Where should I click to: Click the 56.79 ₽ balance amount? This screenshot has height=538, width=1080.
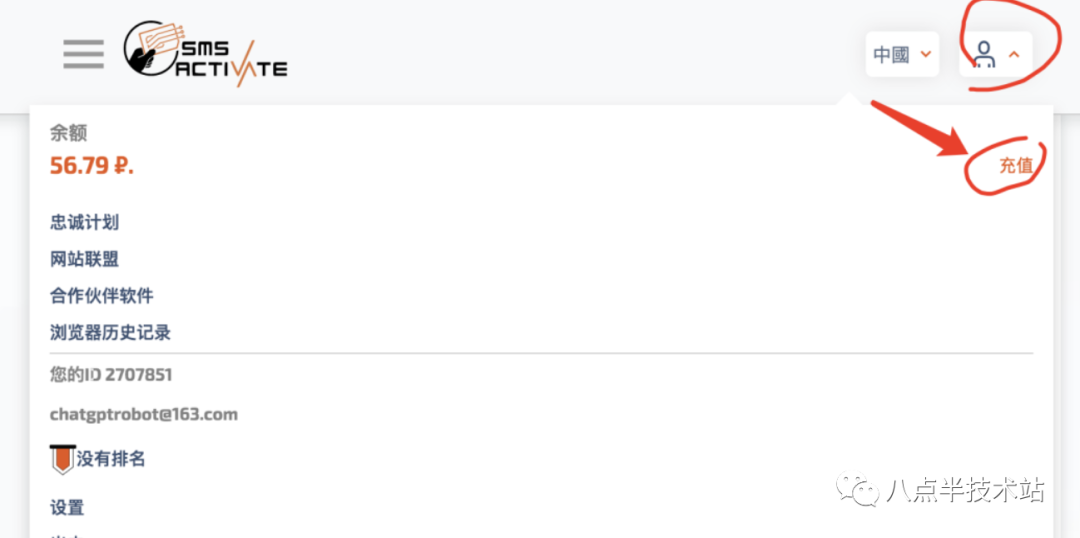click(91, 166)
